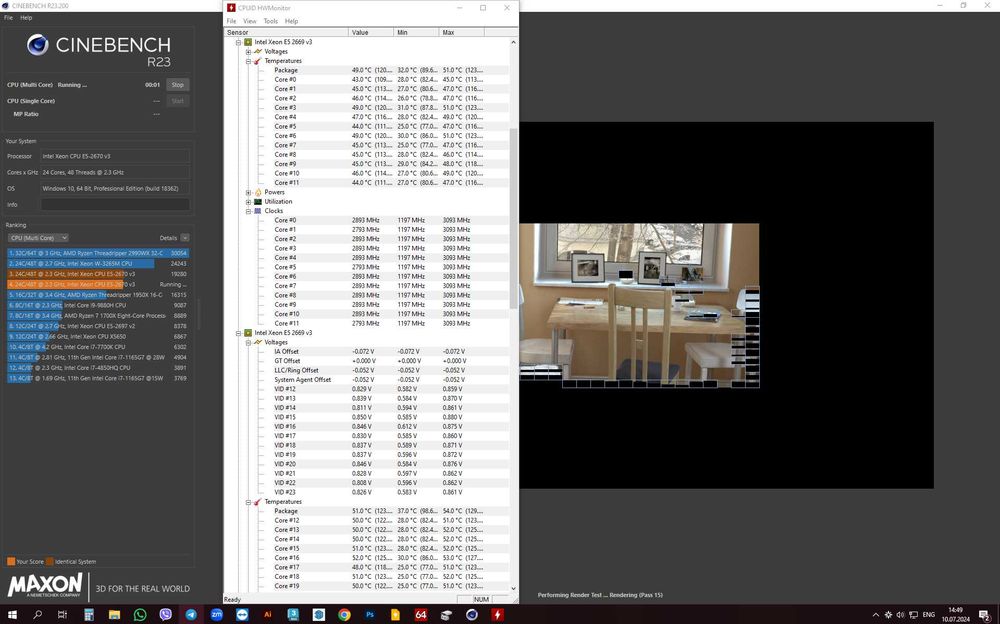Viewport: 1000px width, 624px height.
Task: Open Zoom from the taskbar
Action: pos(216,615)
